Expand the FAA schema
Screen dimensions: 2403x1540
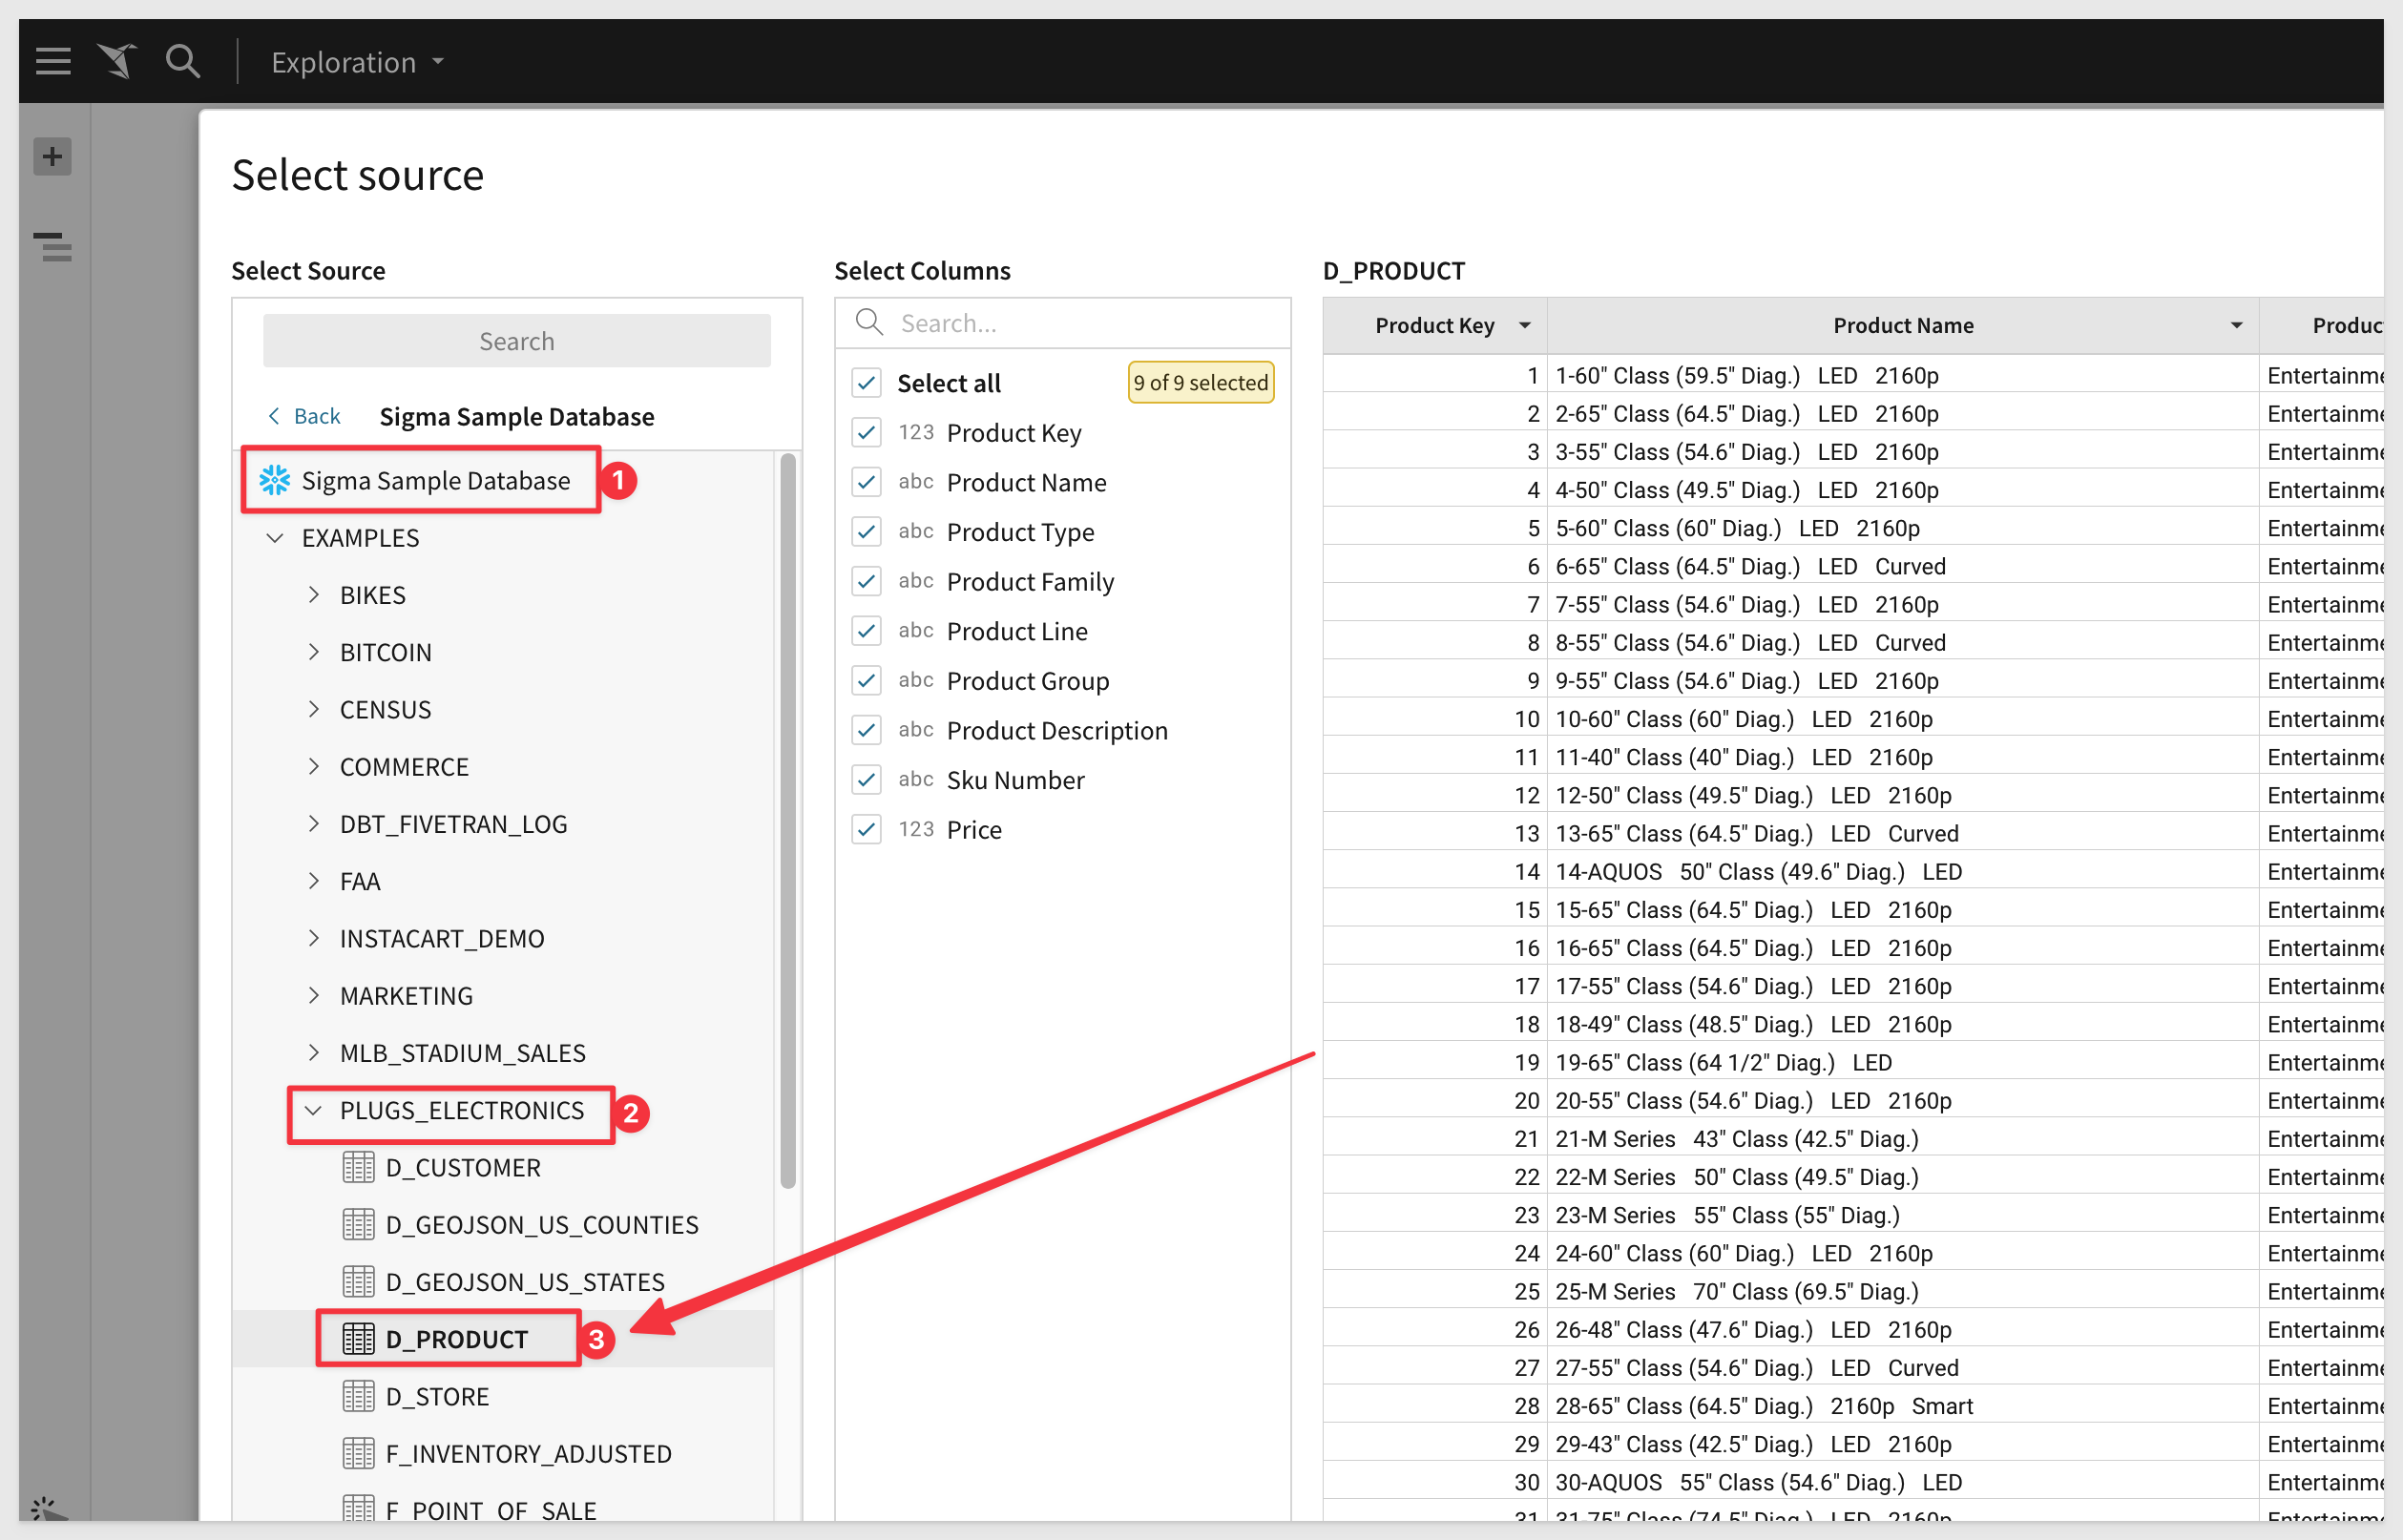point(313,881)
